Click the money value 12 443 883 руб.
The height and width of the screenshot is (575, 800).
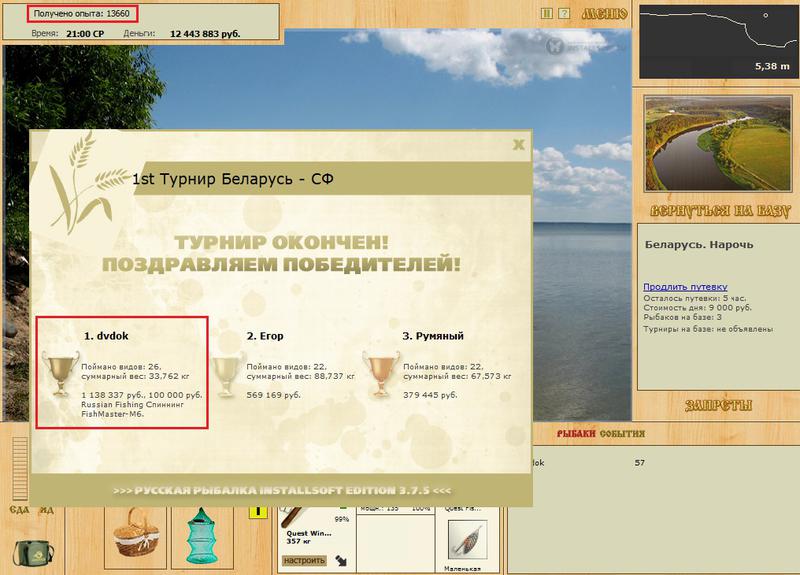pos(205,34)
